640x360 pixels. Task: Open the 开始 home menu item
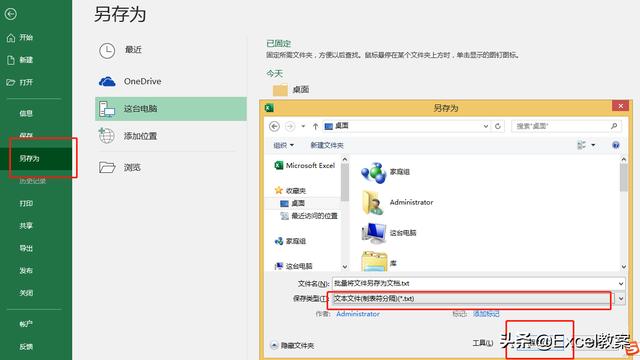pos(20,38)
